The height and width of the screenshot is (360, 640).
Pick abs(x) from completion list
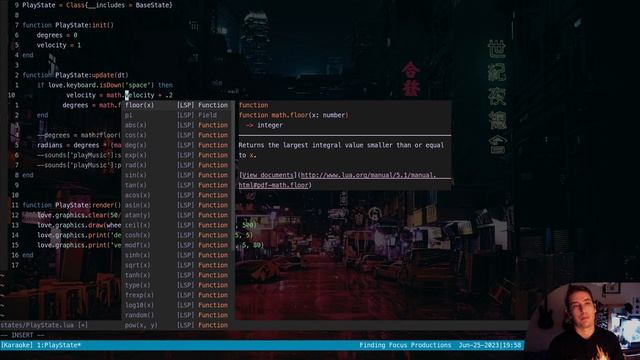(178, 125)
